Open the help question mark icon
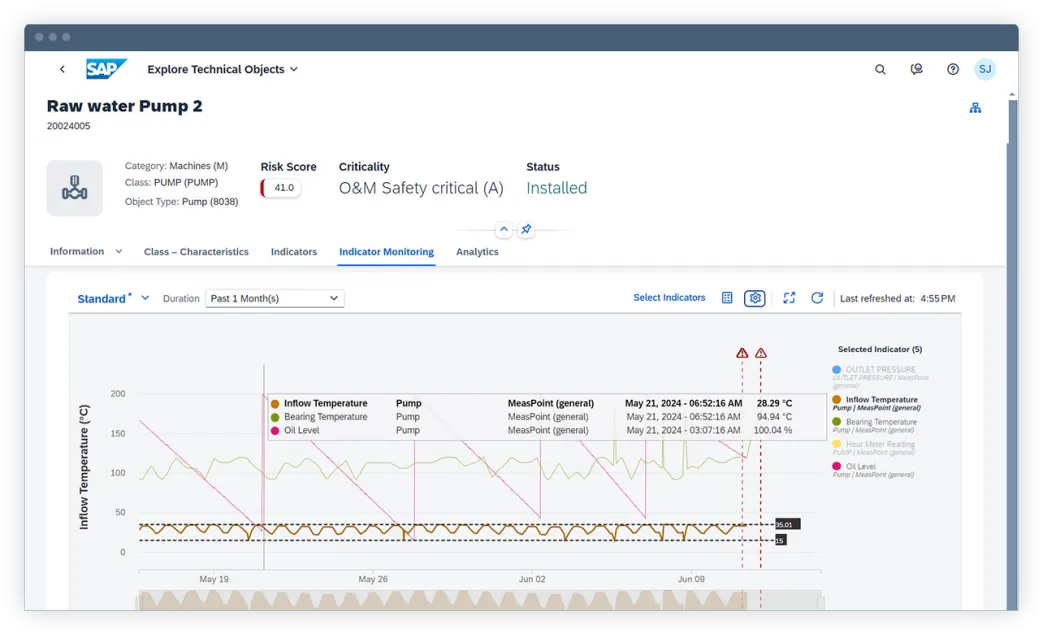Image resolution: width=1043 pixels, height=634 pixels. (952, 69)
